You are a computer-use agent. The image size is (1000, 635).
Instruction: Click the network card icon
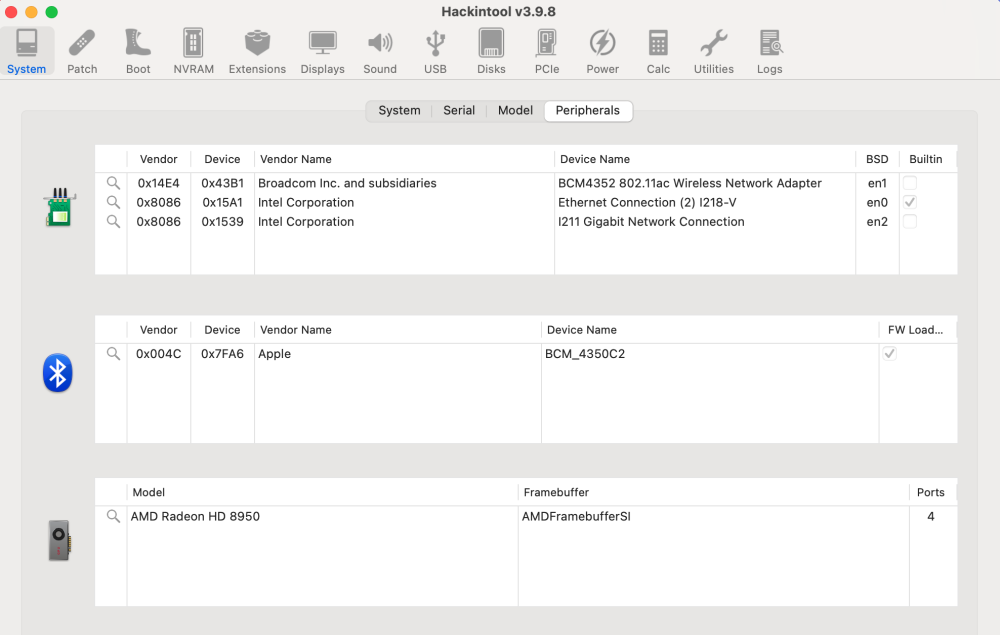60,207
